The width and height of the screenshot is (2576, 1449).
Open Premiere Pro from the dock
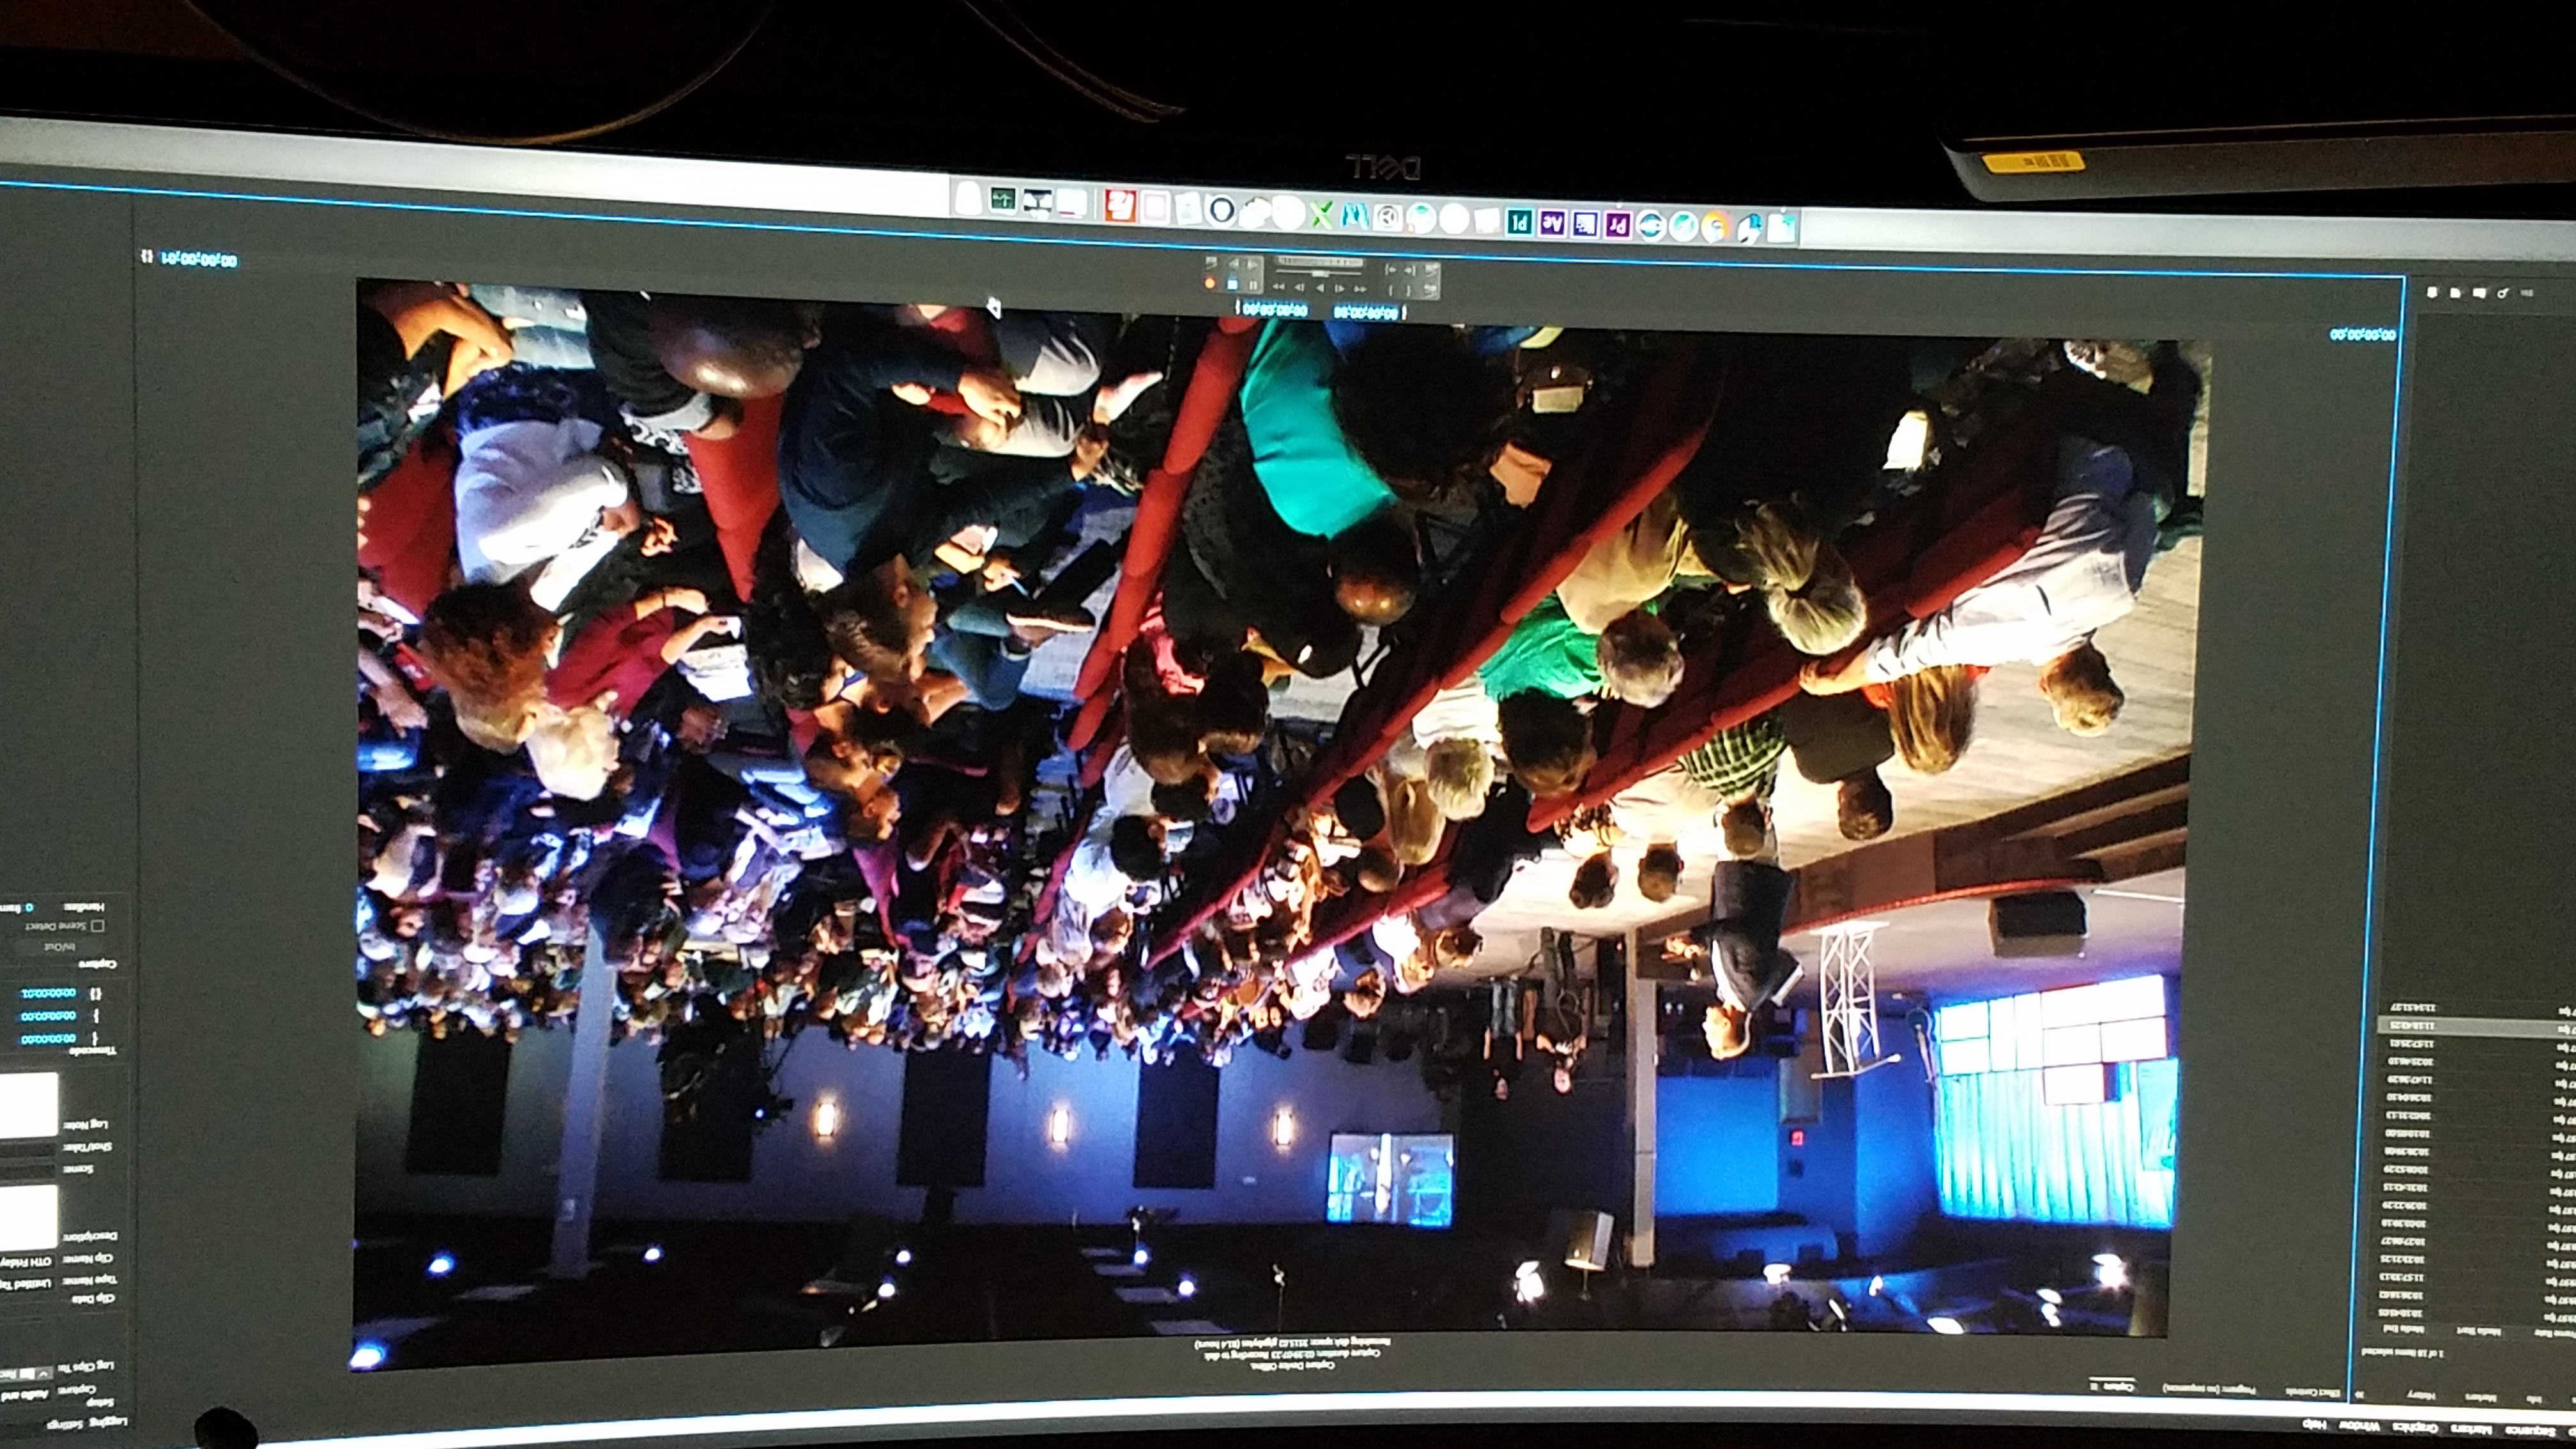(x=1618, y=224)
